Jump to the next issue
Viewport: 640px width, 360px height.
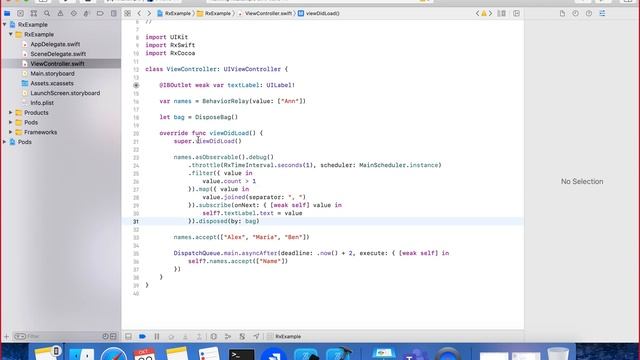point(490,13)
